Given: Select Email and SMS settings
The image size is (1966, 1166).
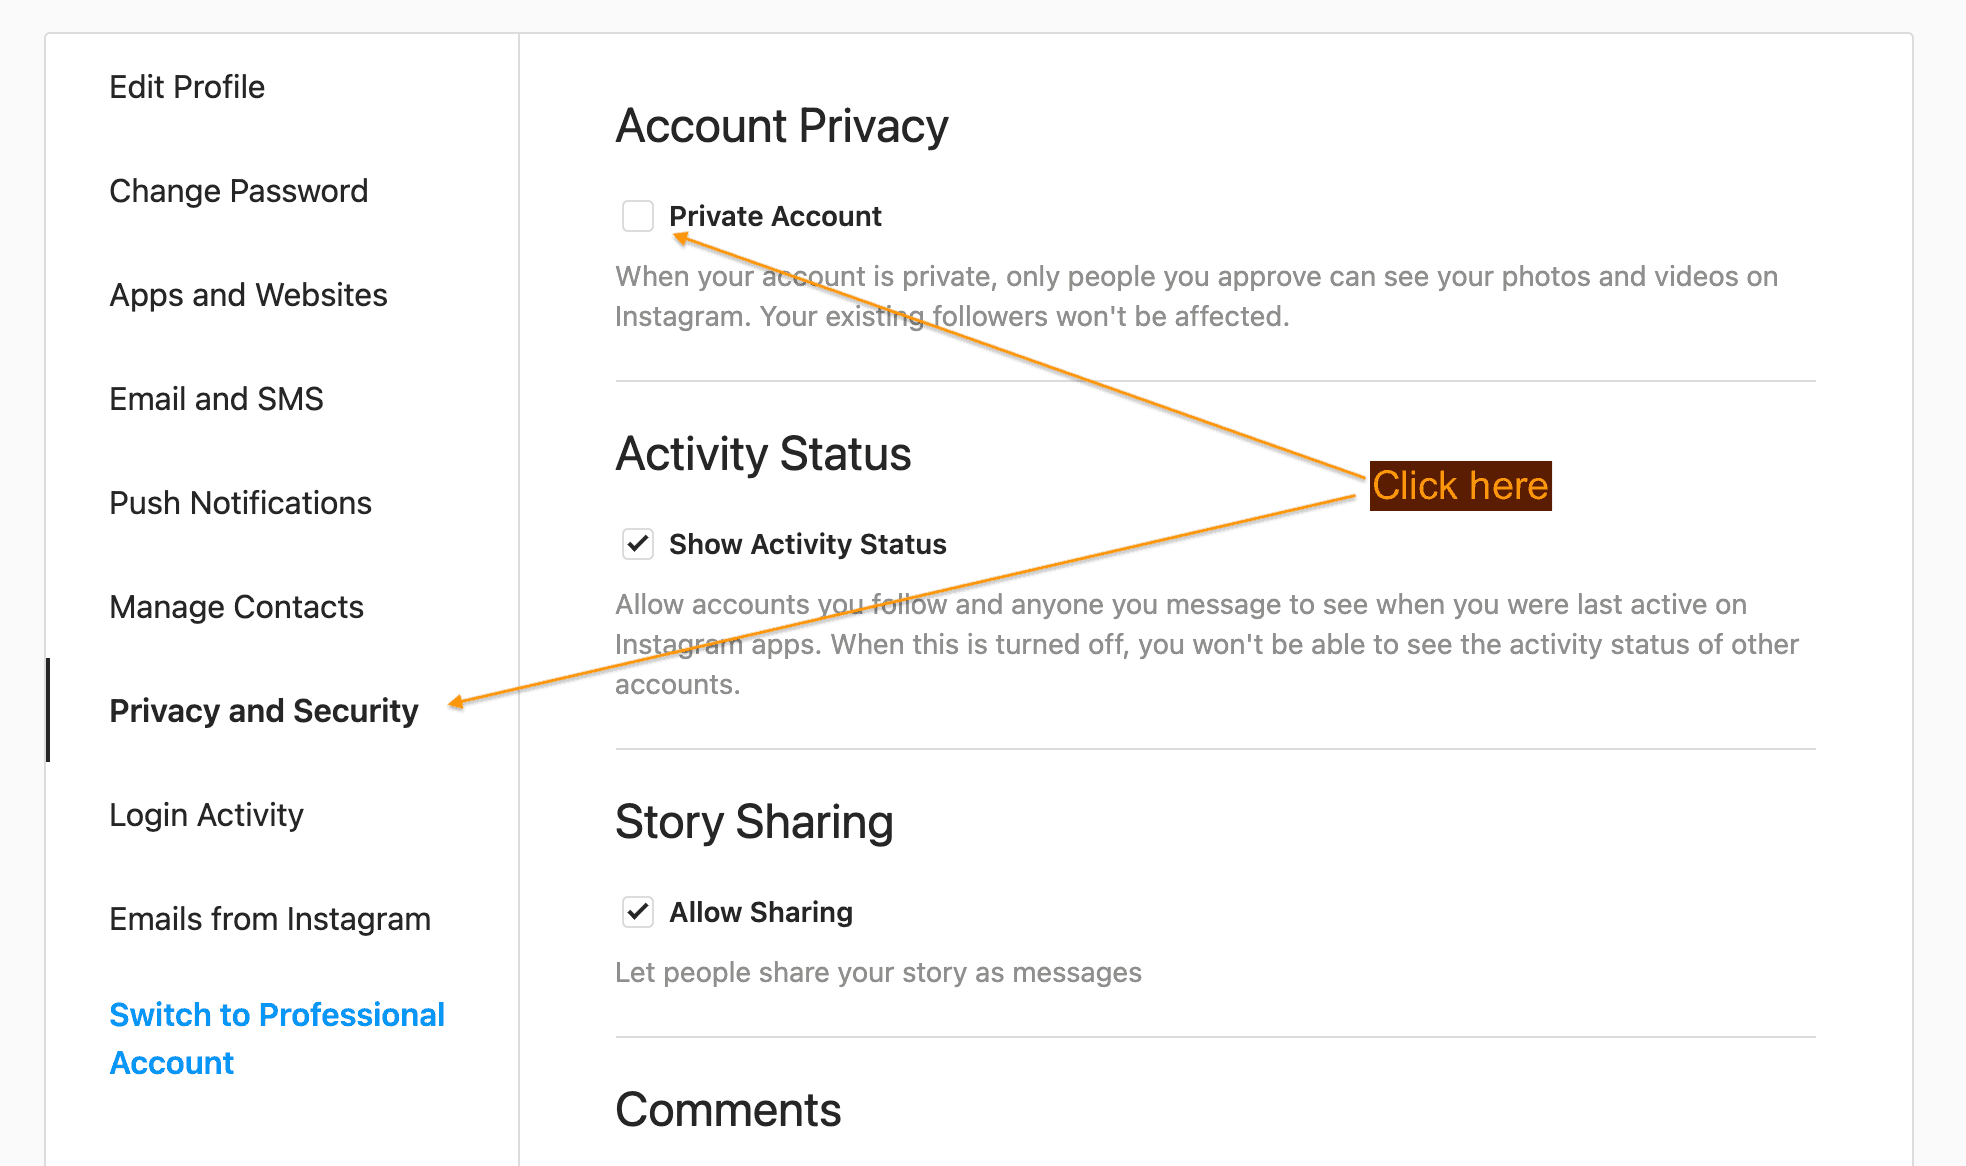Looking at the screenshot, I should point(216,399).
